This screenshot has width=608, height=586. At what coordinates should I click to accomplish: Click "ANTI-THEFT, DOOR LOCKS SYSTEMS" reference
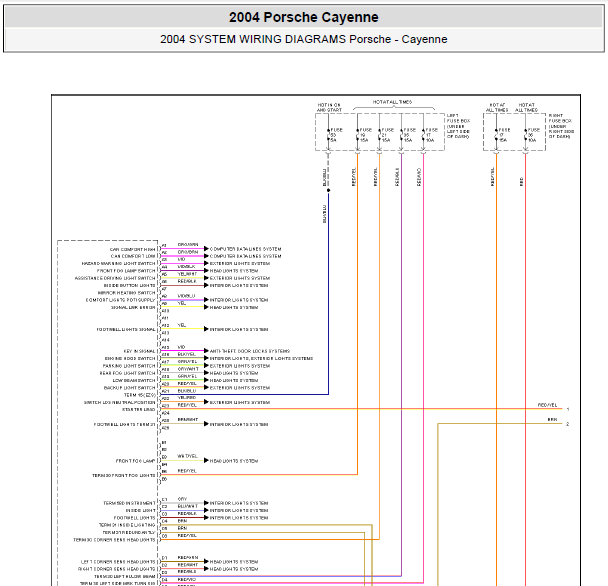coord(250,351)
